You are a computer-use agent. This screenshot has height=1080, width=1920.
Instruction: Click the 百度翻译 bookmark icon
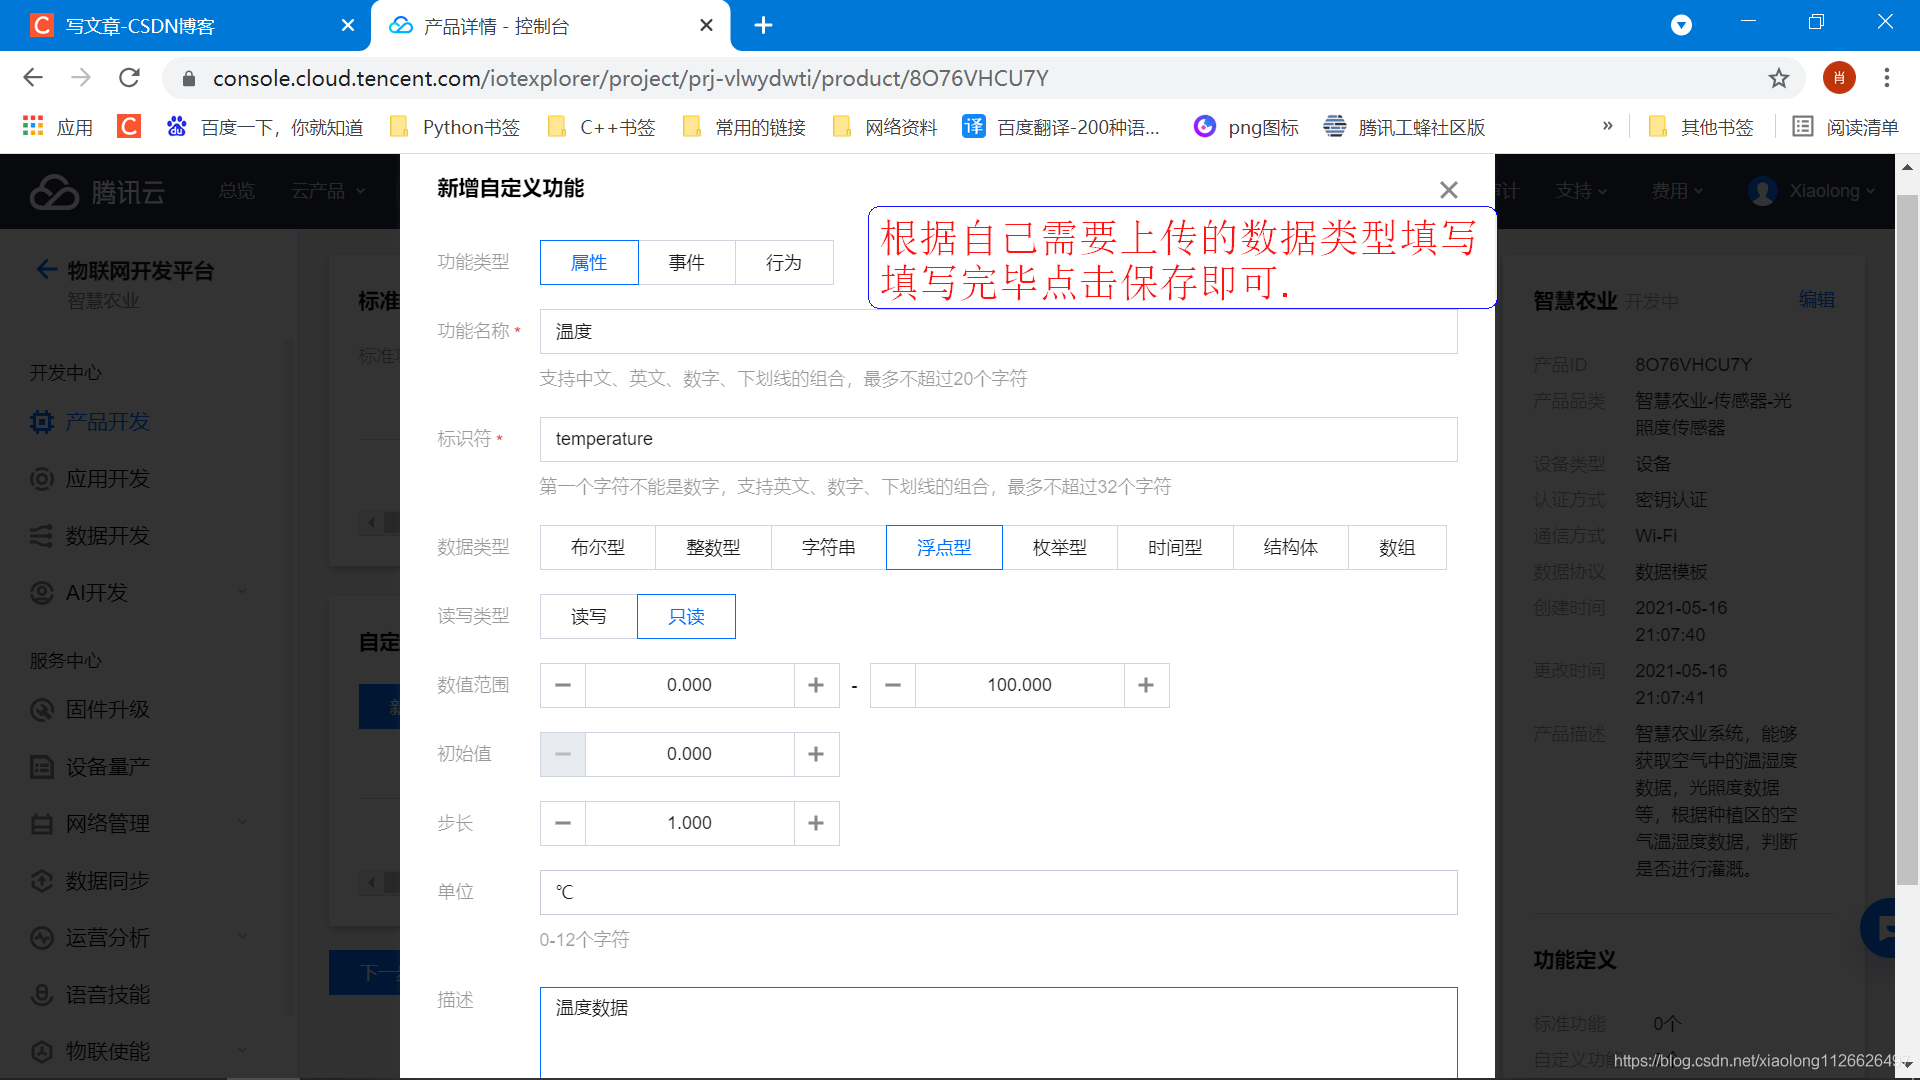[x=973, y=127]
